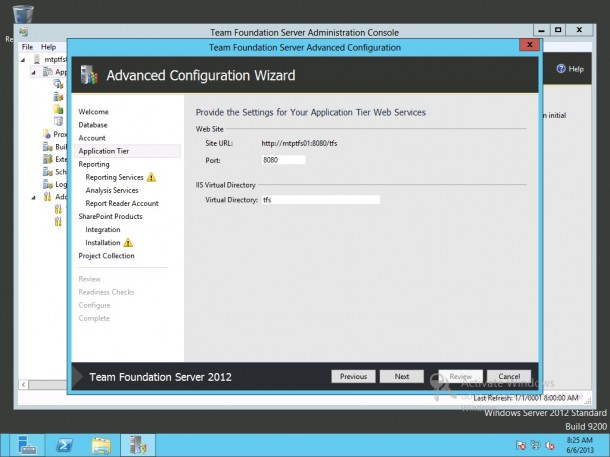Screen dimensions: 610x457
Task: Open the Help menu in Administration Console
Action: [49, 47]
